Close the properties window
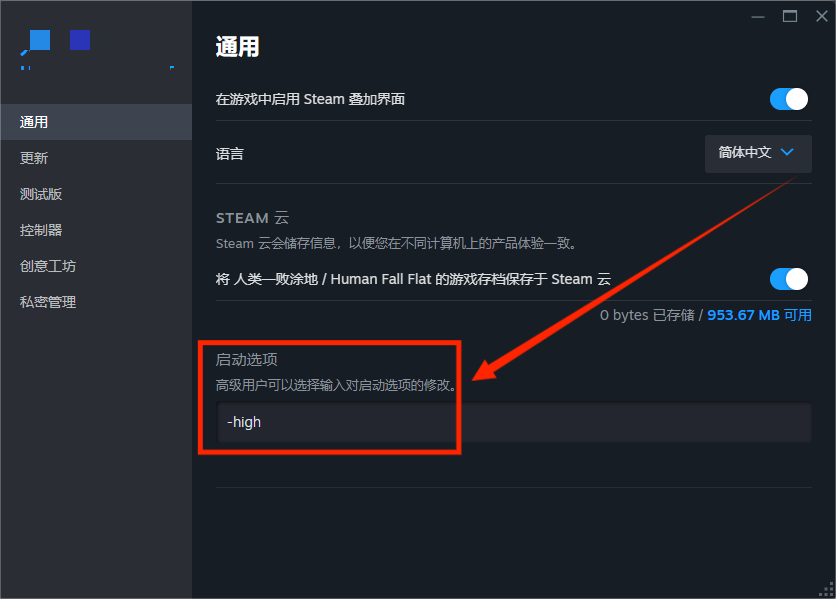This screenshot has height=599, width=836. pos(822,17)
